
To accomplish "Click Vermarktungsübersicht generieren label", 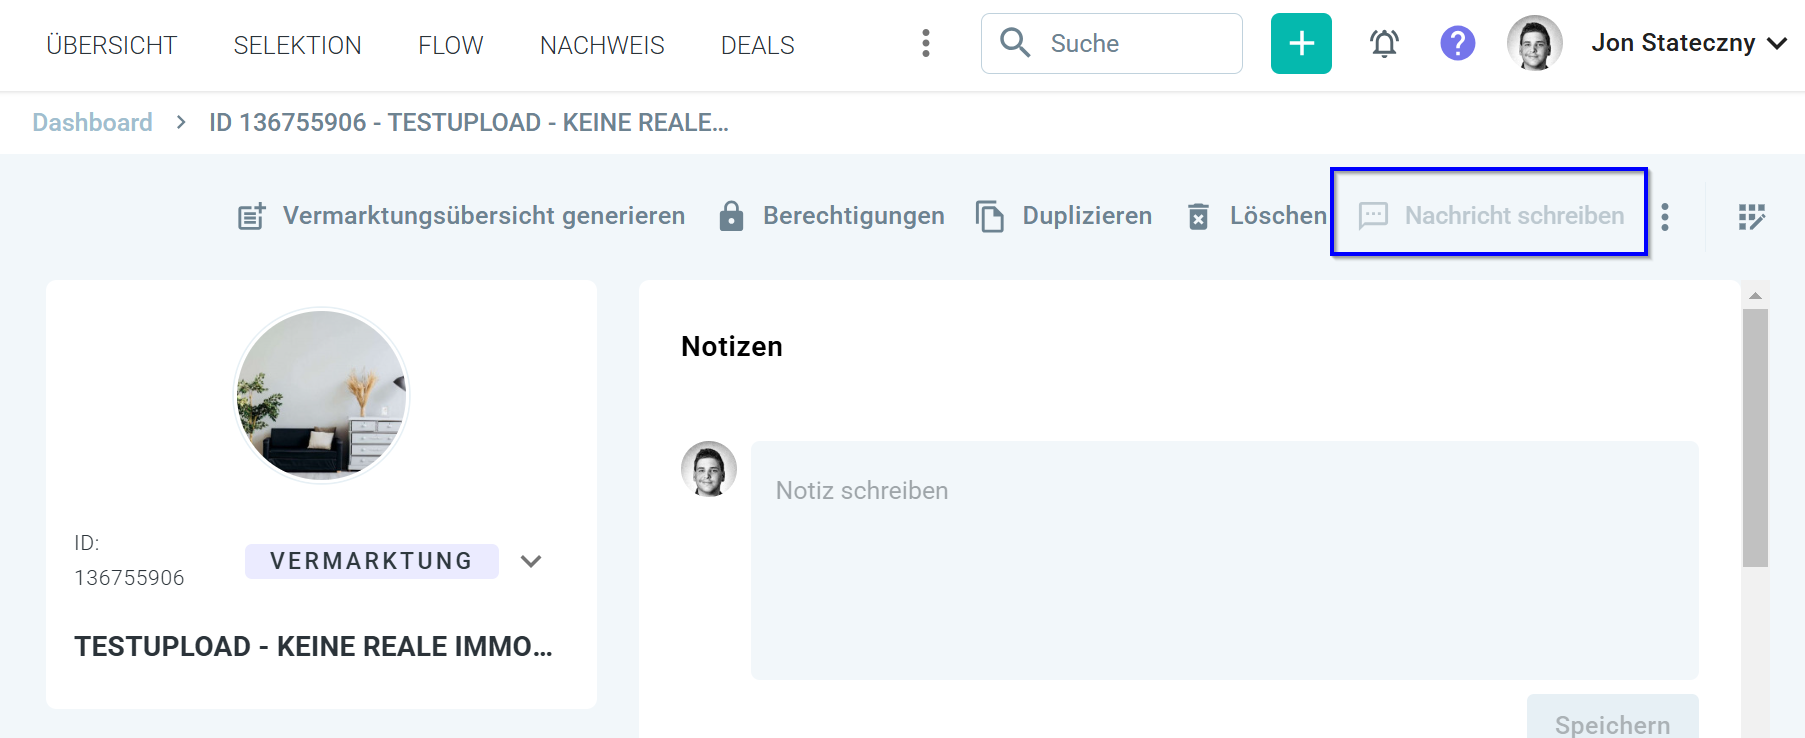I will click(484, 215).
